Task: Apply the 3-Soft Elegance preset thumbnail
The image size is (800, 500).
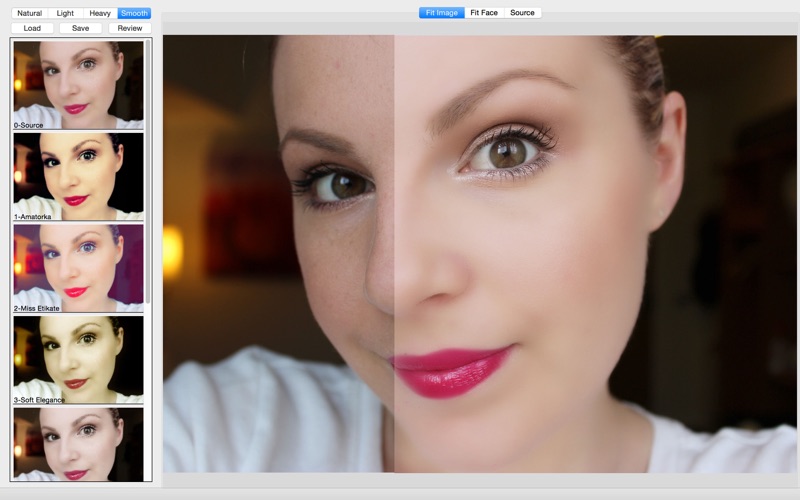Action: pos(79,360)
